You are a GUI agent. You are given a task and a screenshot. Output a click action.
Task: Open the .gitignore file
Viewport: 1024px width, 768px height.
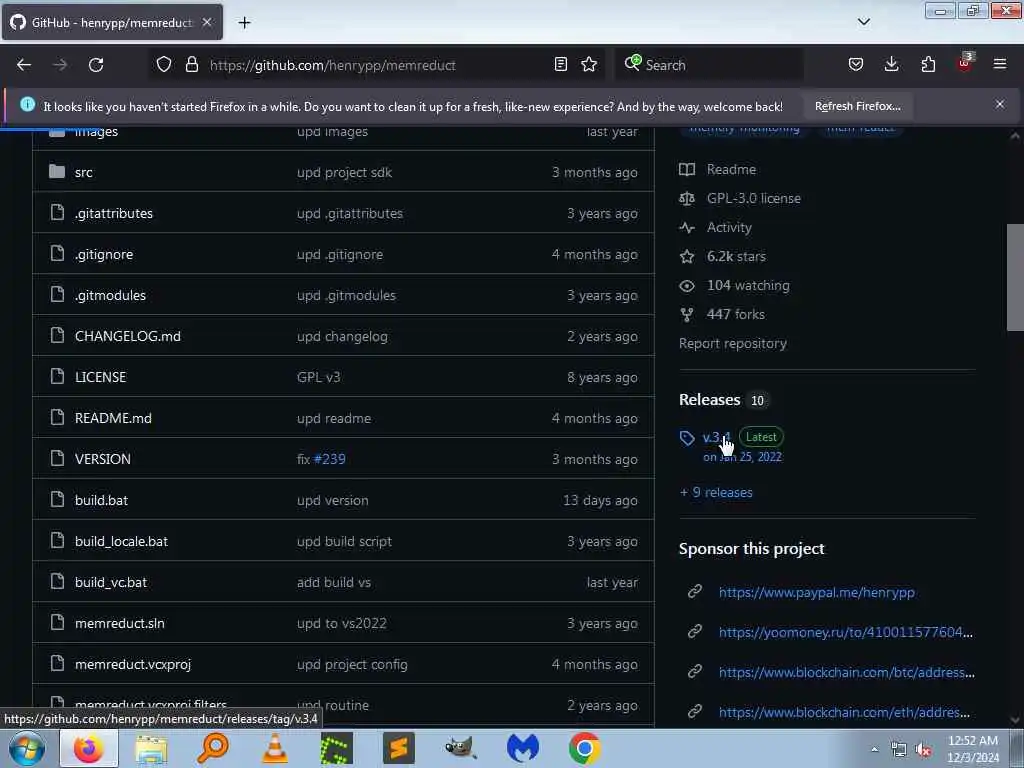point(104,255)
